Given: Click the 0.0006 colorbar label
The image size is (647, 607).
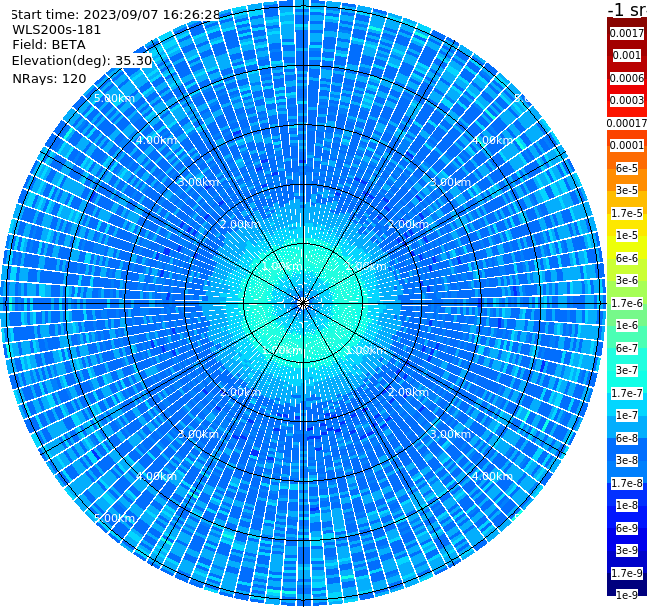Looking at the screenshot, I should [627, 78].
